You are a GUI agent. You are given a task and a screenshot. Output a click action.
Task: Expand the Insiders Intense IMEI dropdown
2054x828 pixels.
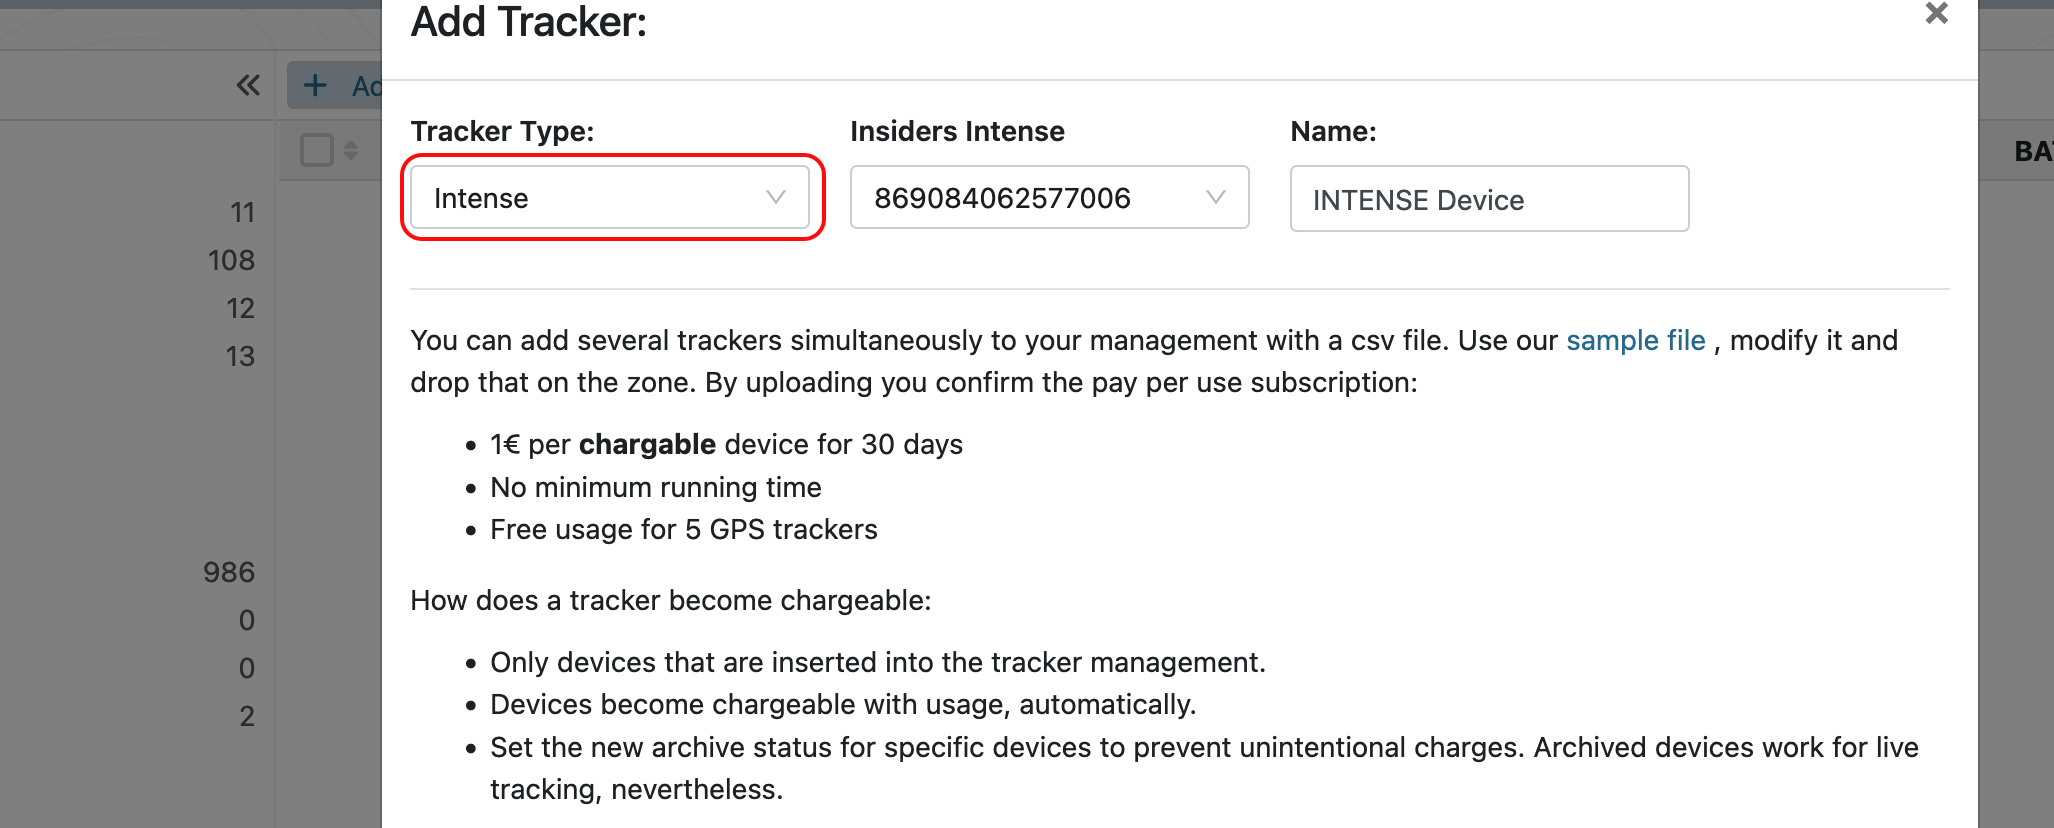click(1049, 198)
